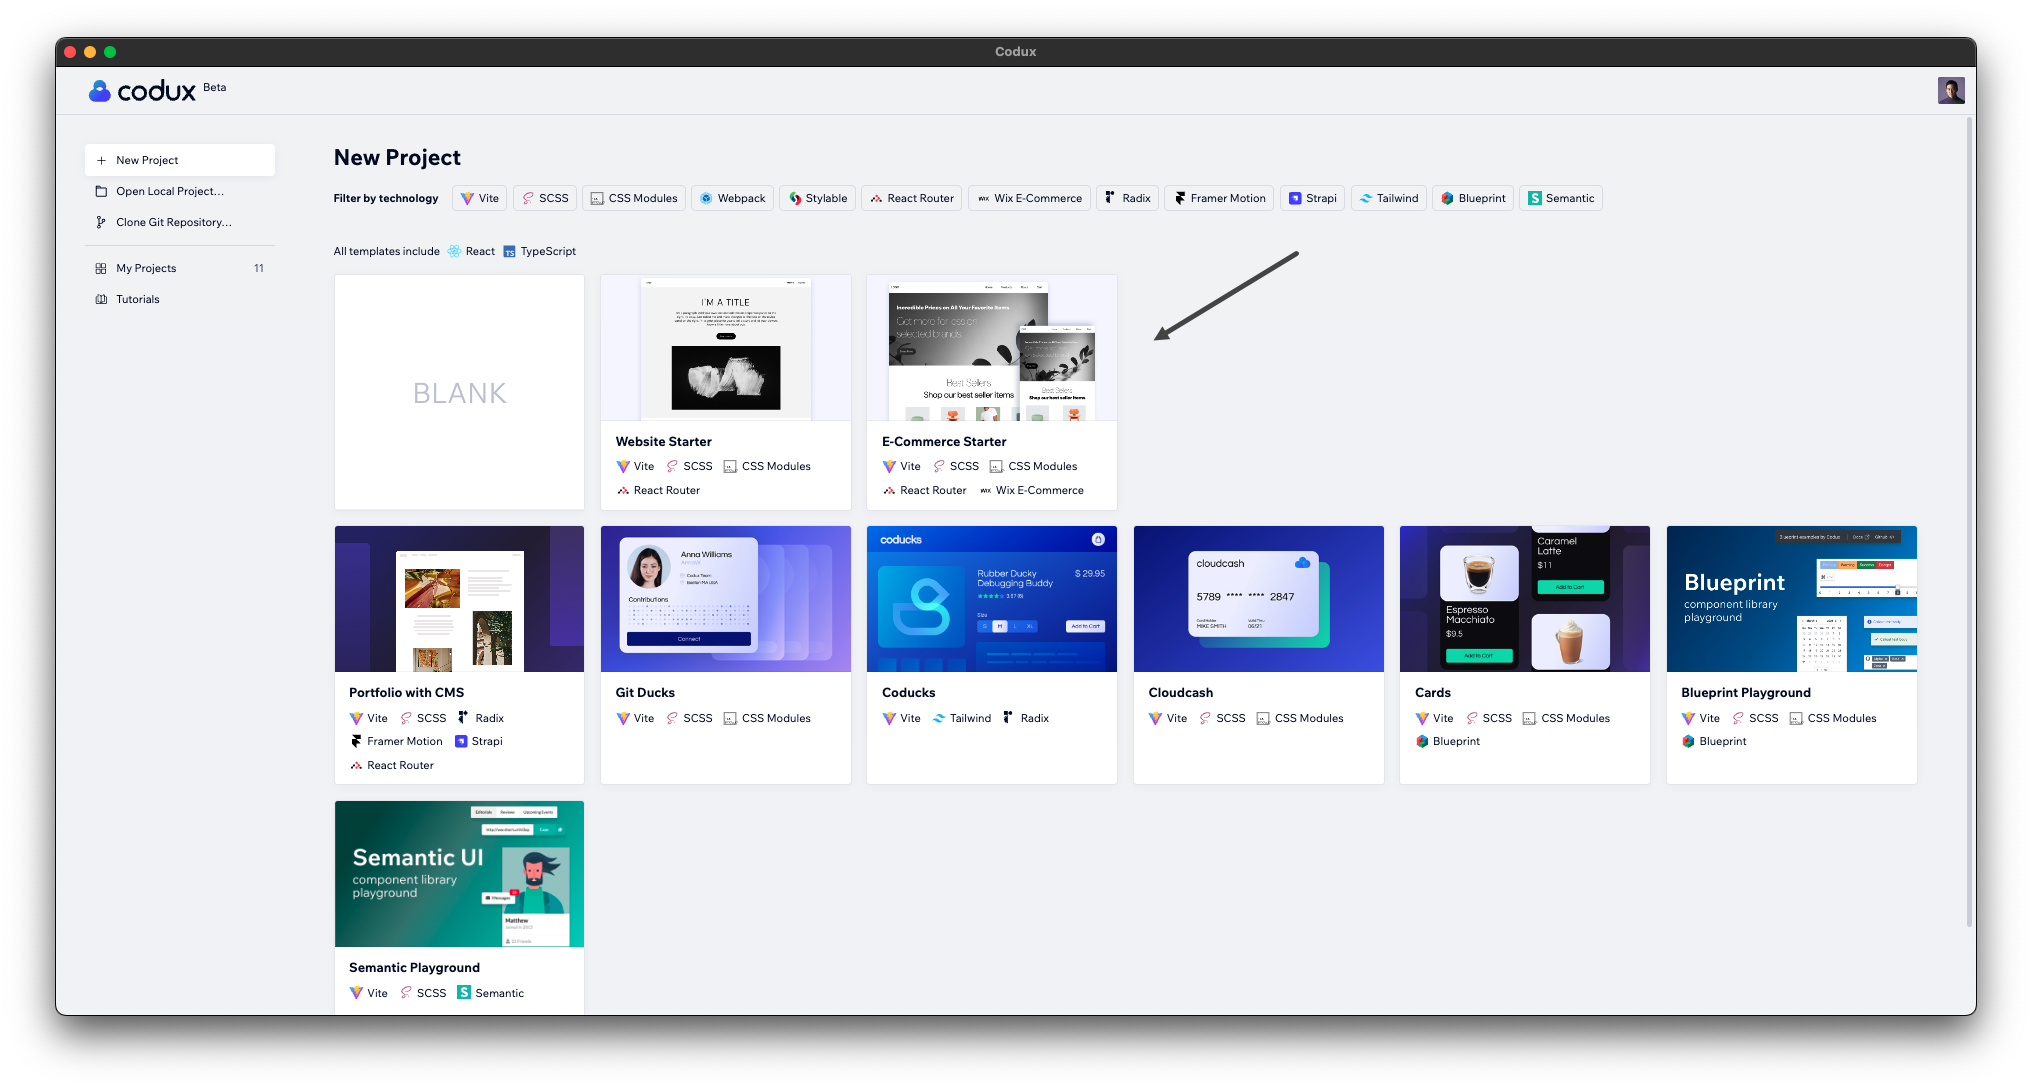Click the green fullscreen window button
Screen dimensions: 2032x1089
click(110, 52)
